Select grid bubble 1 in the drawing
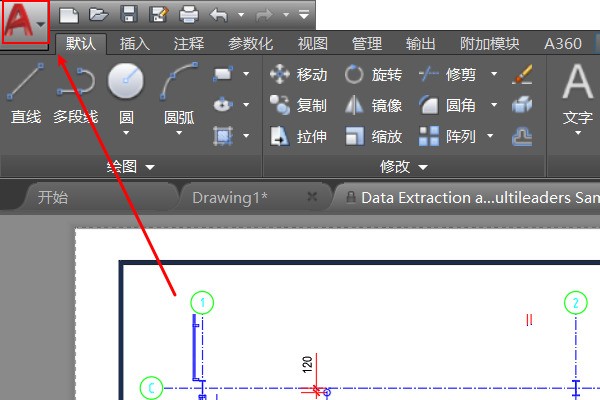Viewport: 600px width, 400px height. click(202, 302)
